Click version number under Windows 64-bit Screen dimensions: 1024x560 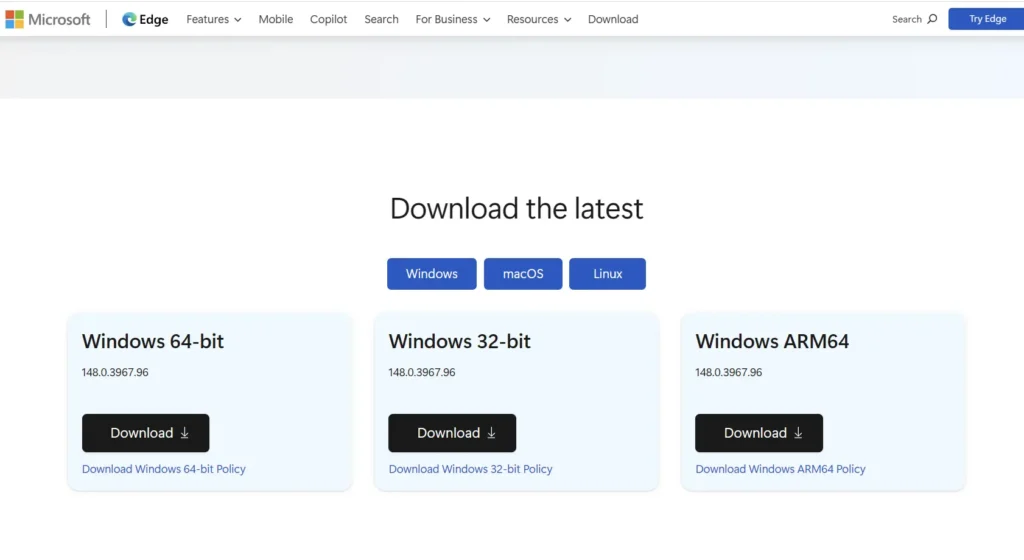pos(115,372)
